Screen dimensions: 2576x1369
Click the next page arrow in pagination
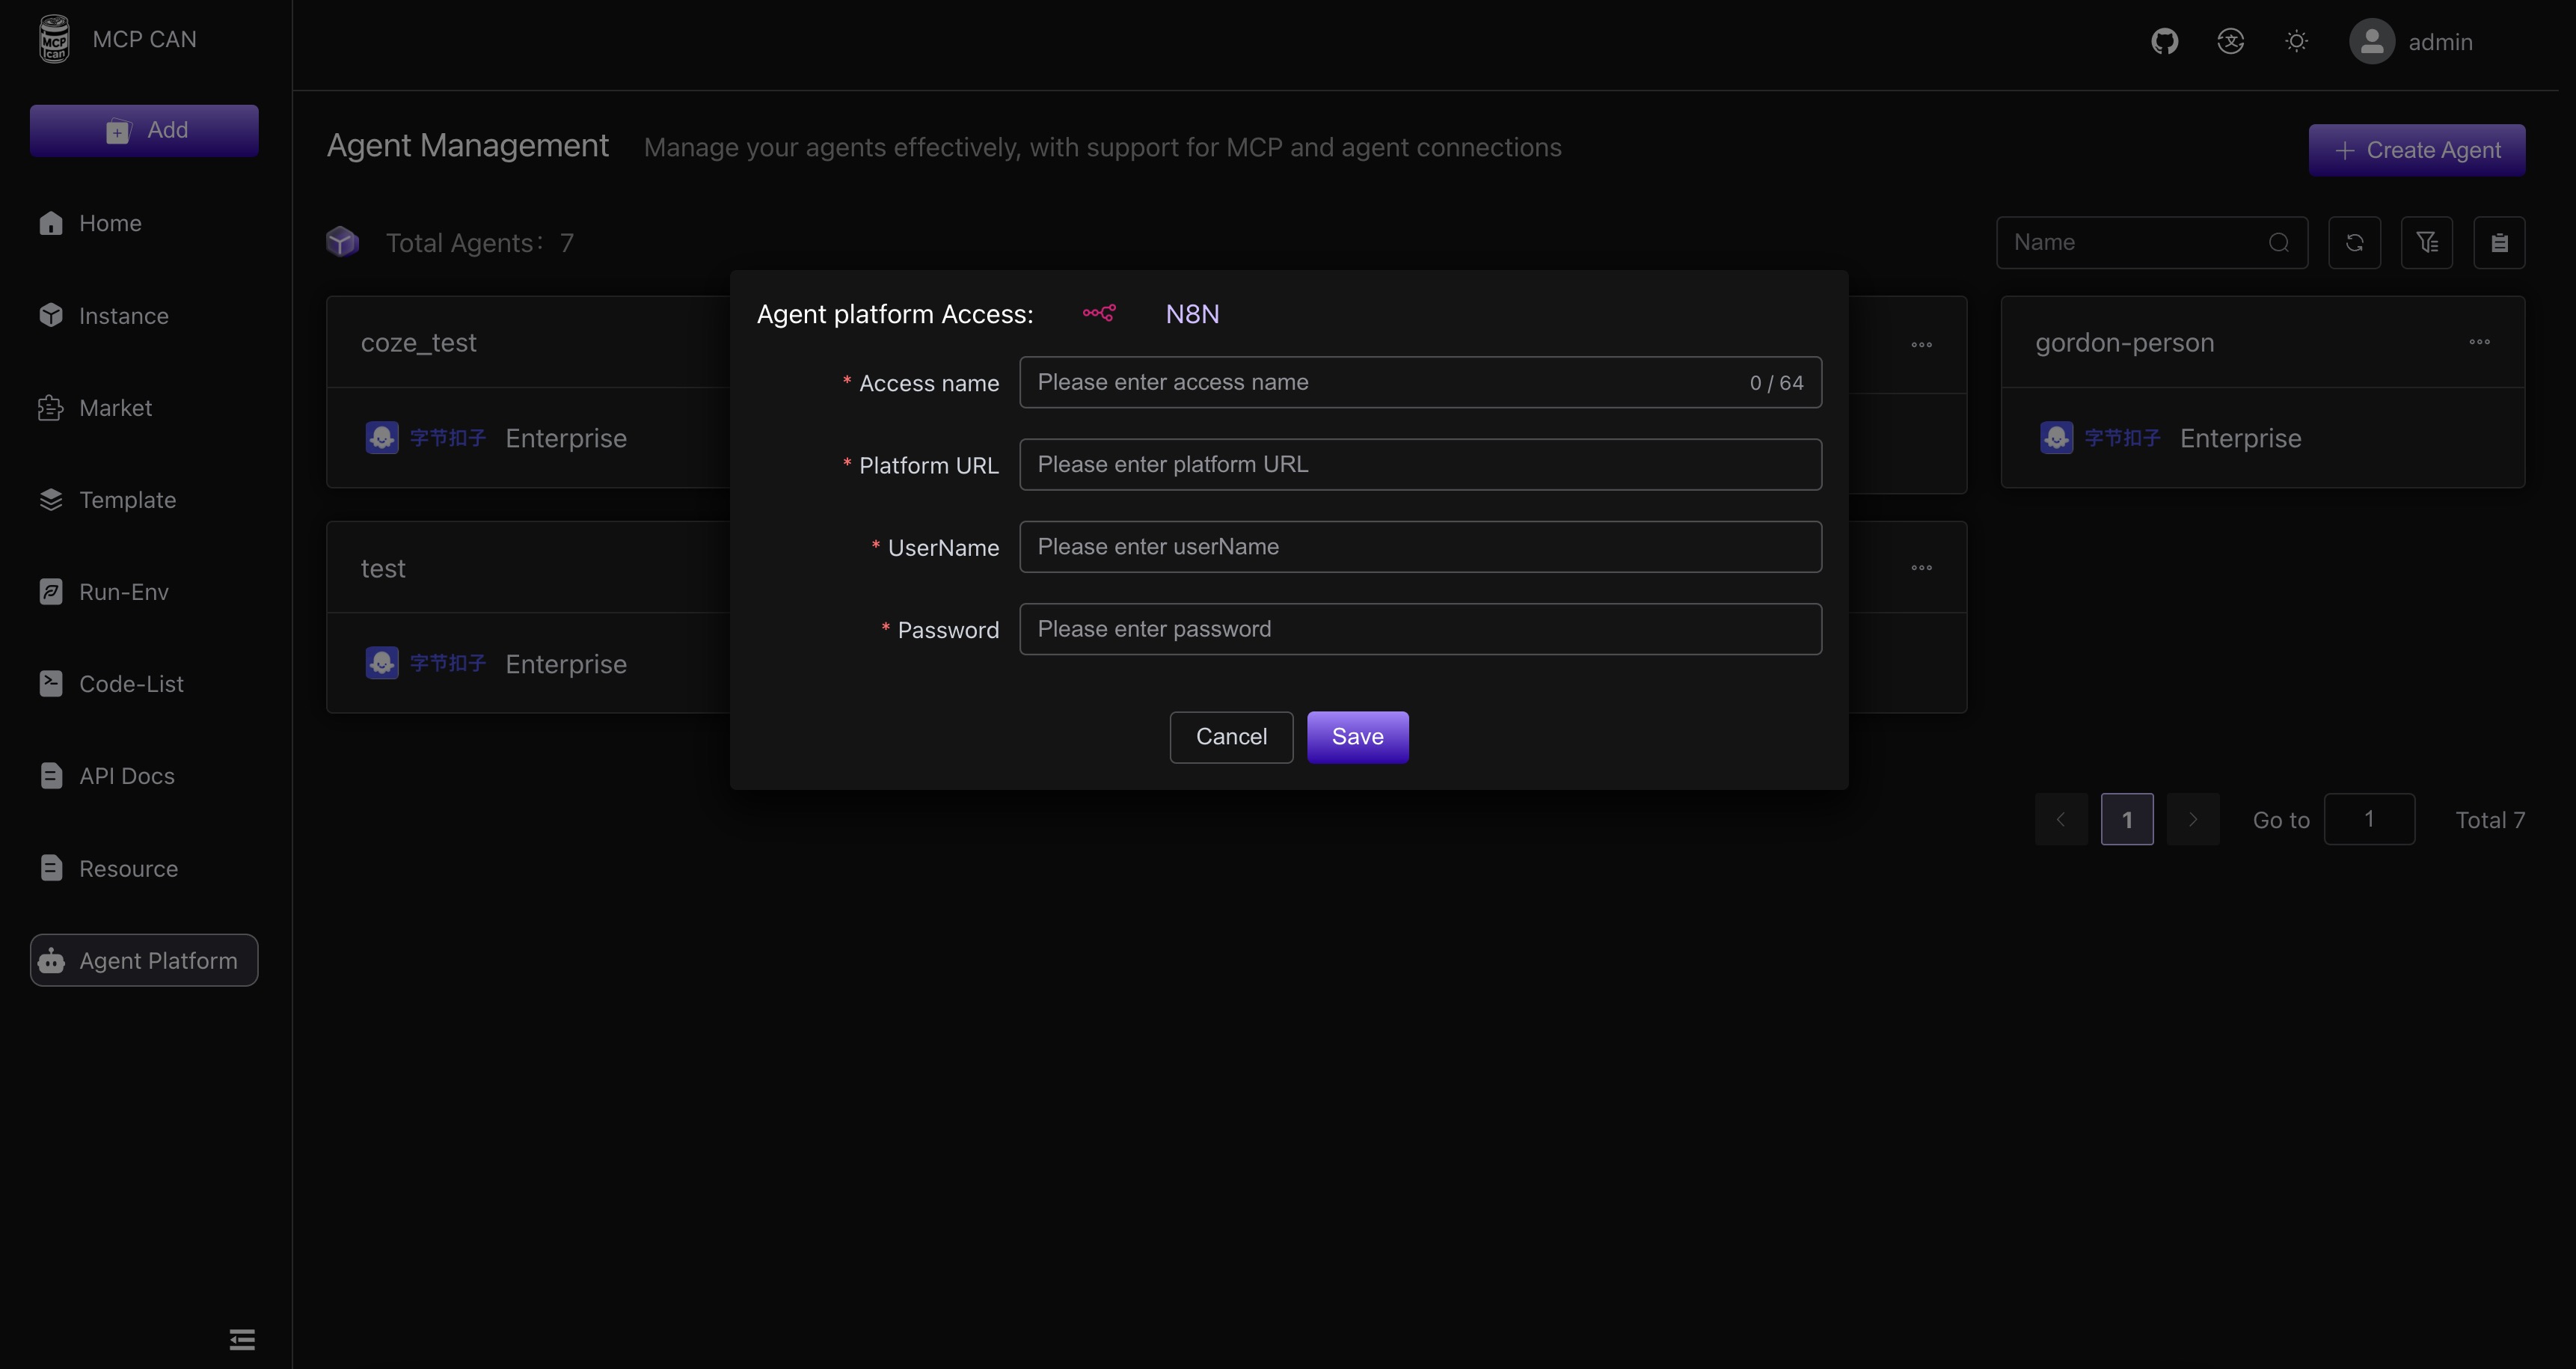click(2193, 819)
